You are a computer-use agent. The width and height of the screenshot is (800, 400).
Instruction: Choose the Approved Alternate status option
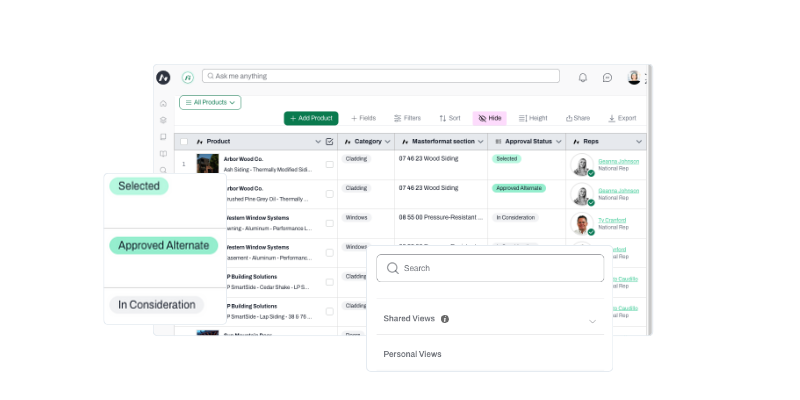(x=164, y=245)
